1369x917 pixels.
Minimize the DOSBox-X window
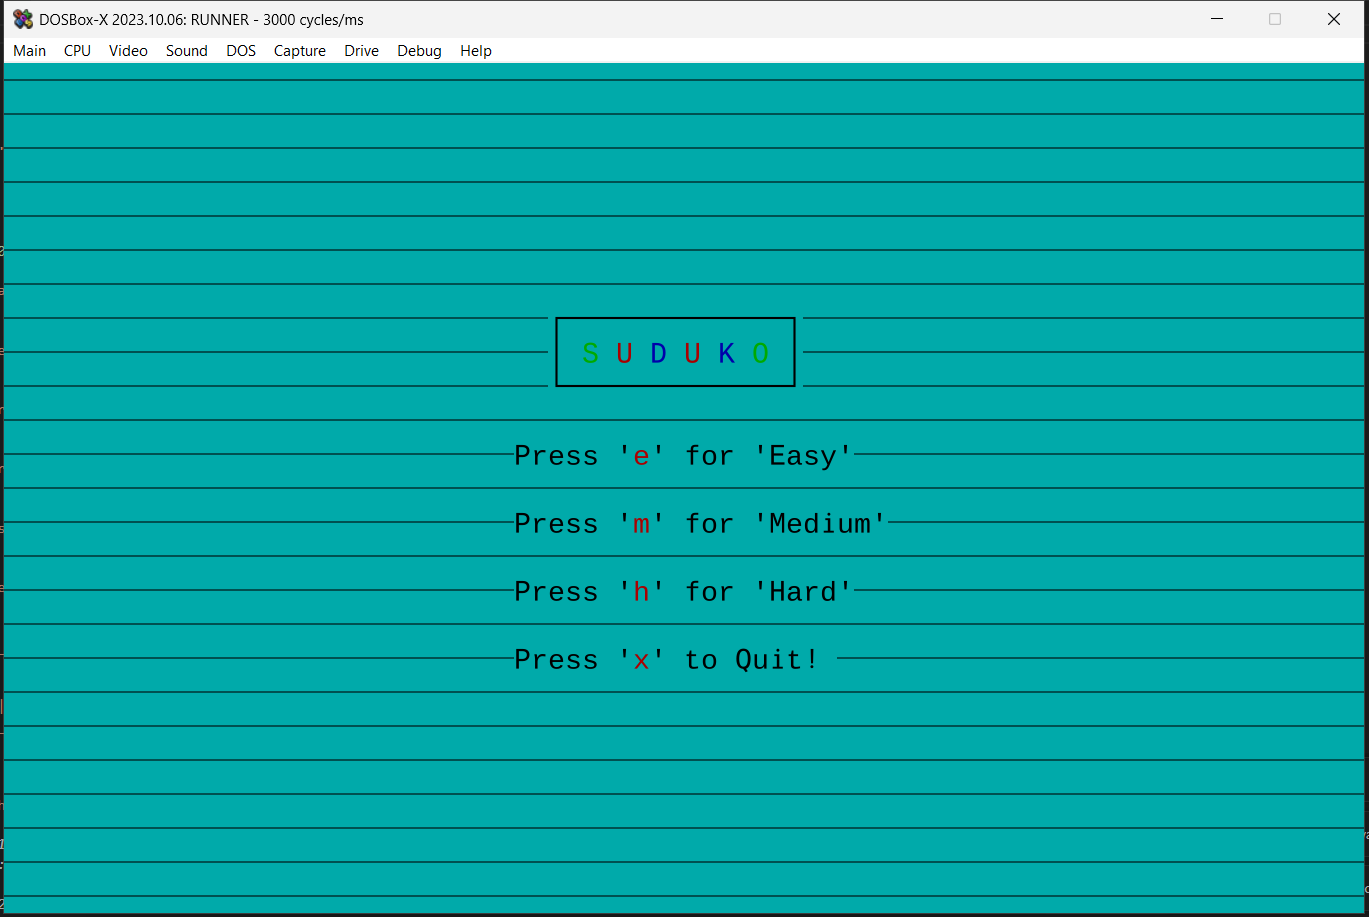click(x=1217, y=18)
